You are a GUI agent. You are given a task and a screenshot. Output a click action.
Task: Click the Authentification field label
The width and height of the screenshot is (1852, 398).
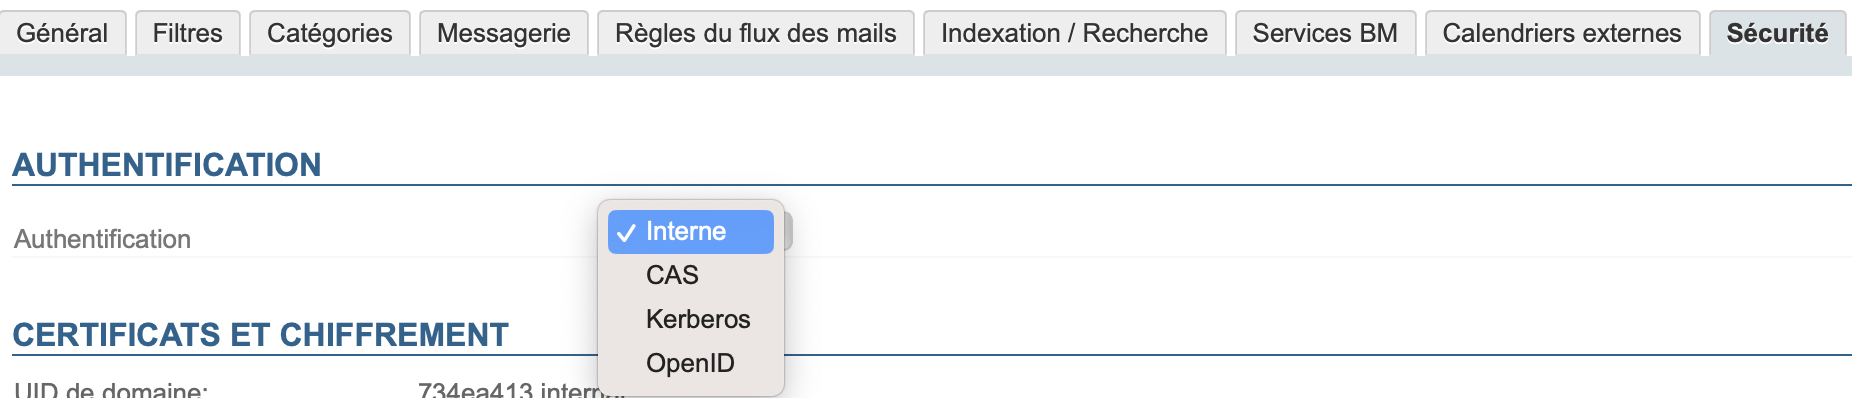click(x=103, y=239)
